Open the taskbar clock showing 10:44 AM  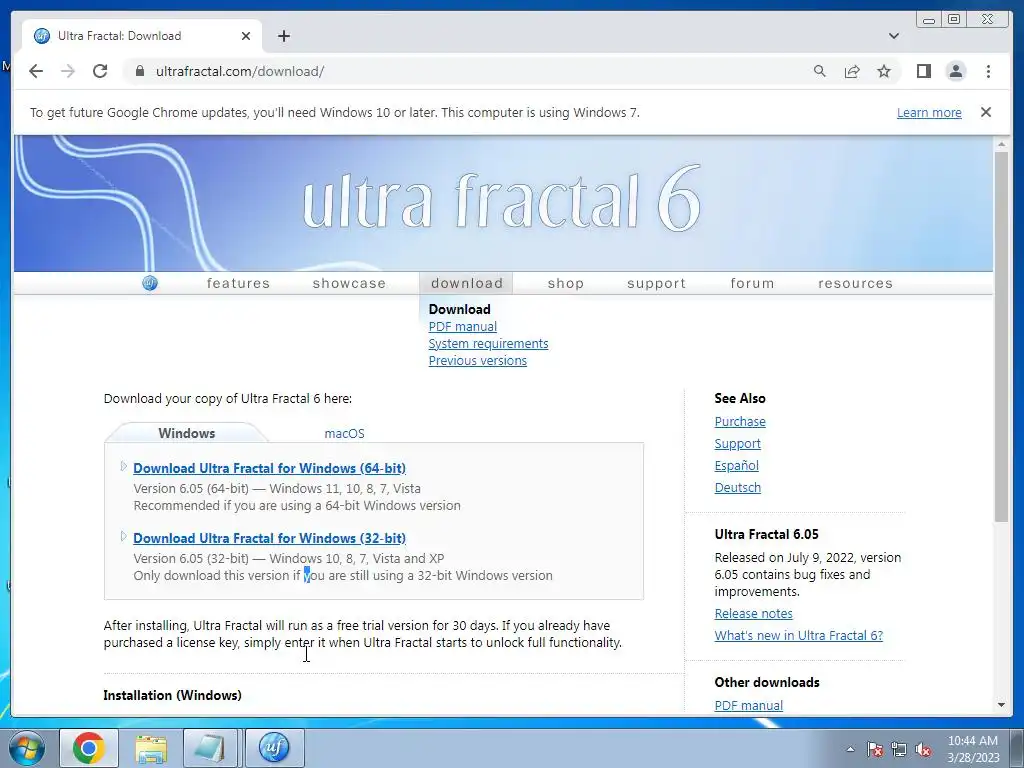pyautogui.click(x=973, y=749)
